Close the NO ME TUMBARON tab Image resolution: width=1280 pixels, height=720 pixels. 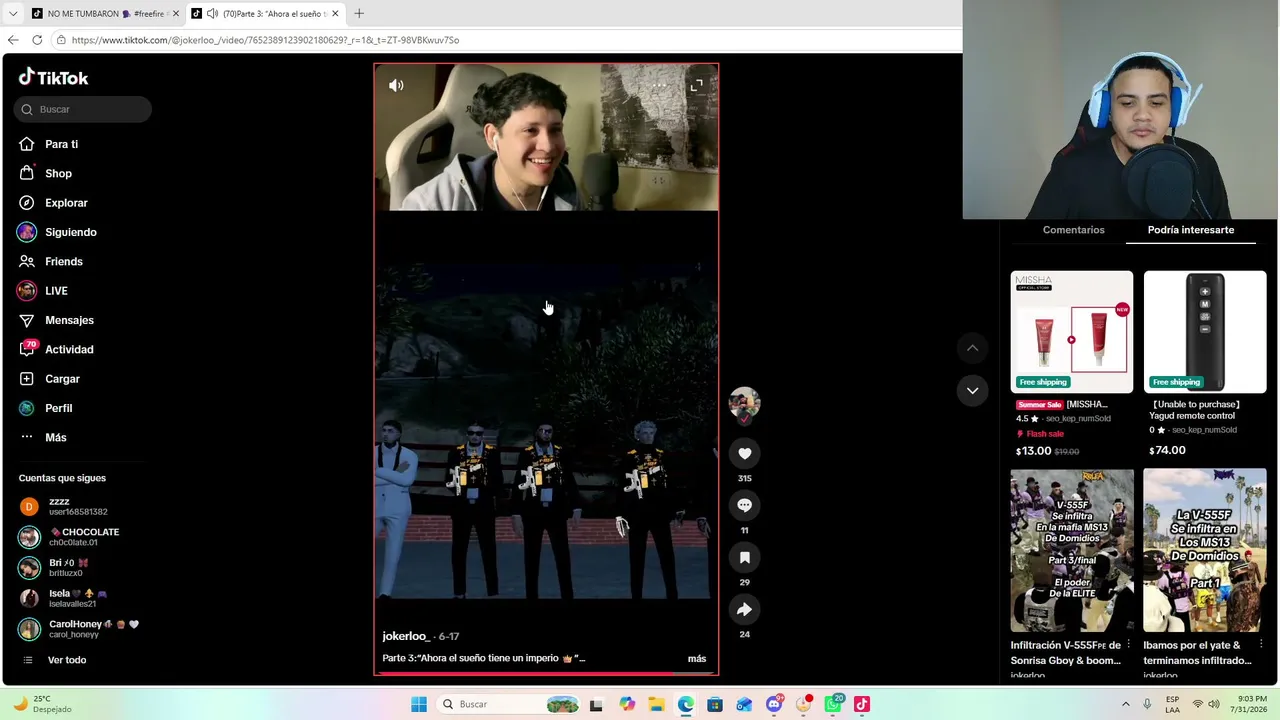tap(175, 14)
